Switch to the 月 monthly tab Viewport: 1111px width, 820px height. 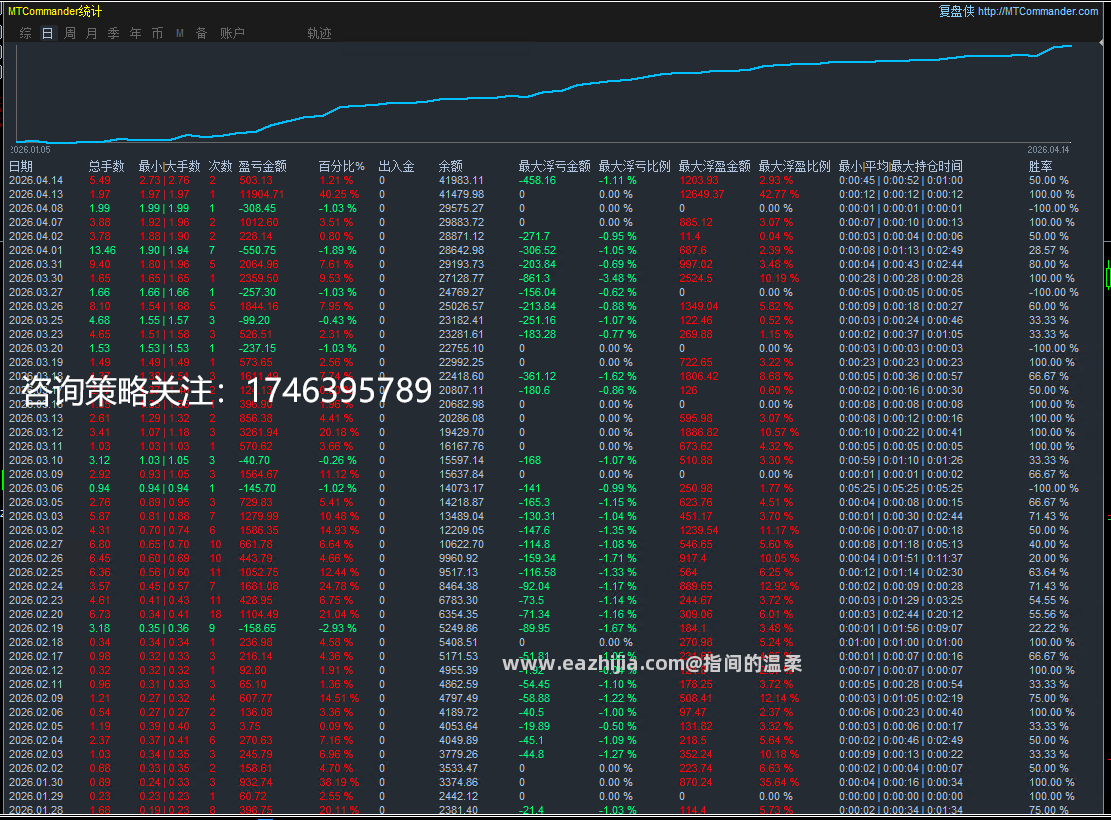(x=91, y=33)
